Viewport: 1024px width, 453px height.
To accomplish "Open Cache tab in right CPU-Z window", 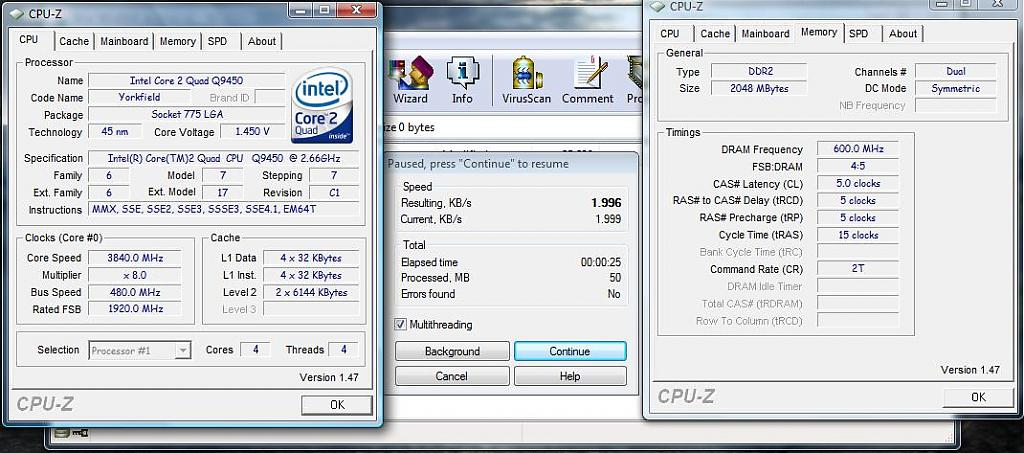I will pos(715,34).
